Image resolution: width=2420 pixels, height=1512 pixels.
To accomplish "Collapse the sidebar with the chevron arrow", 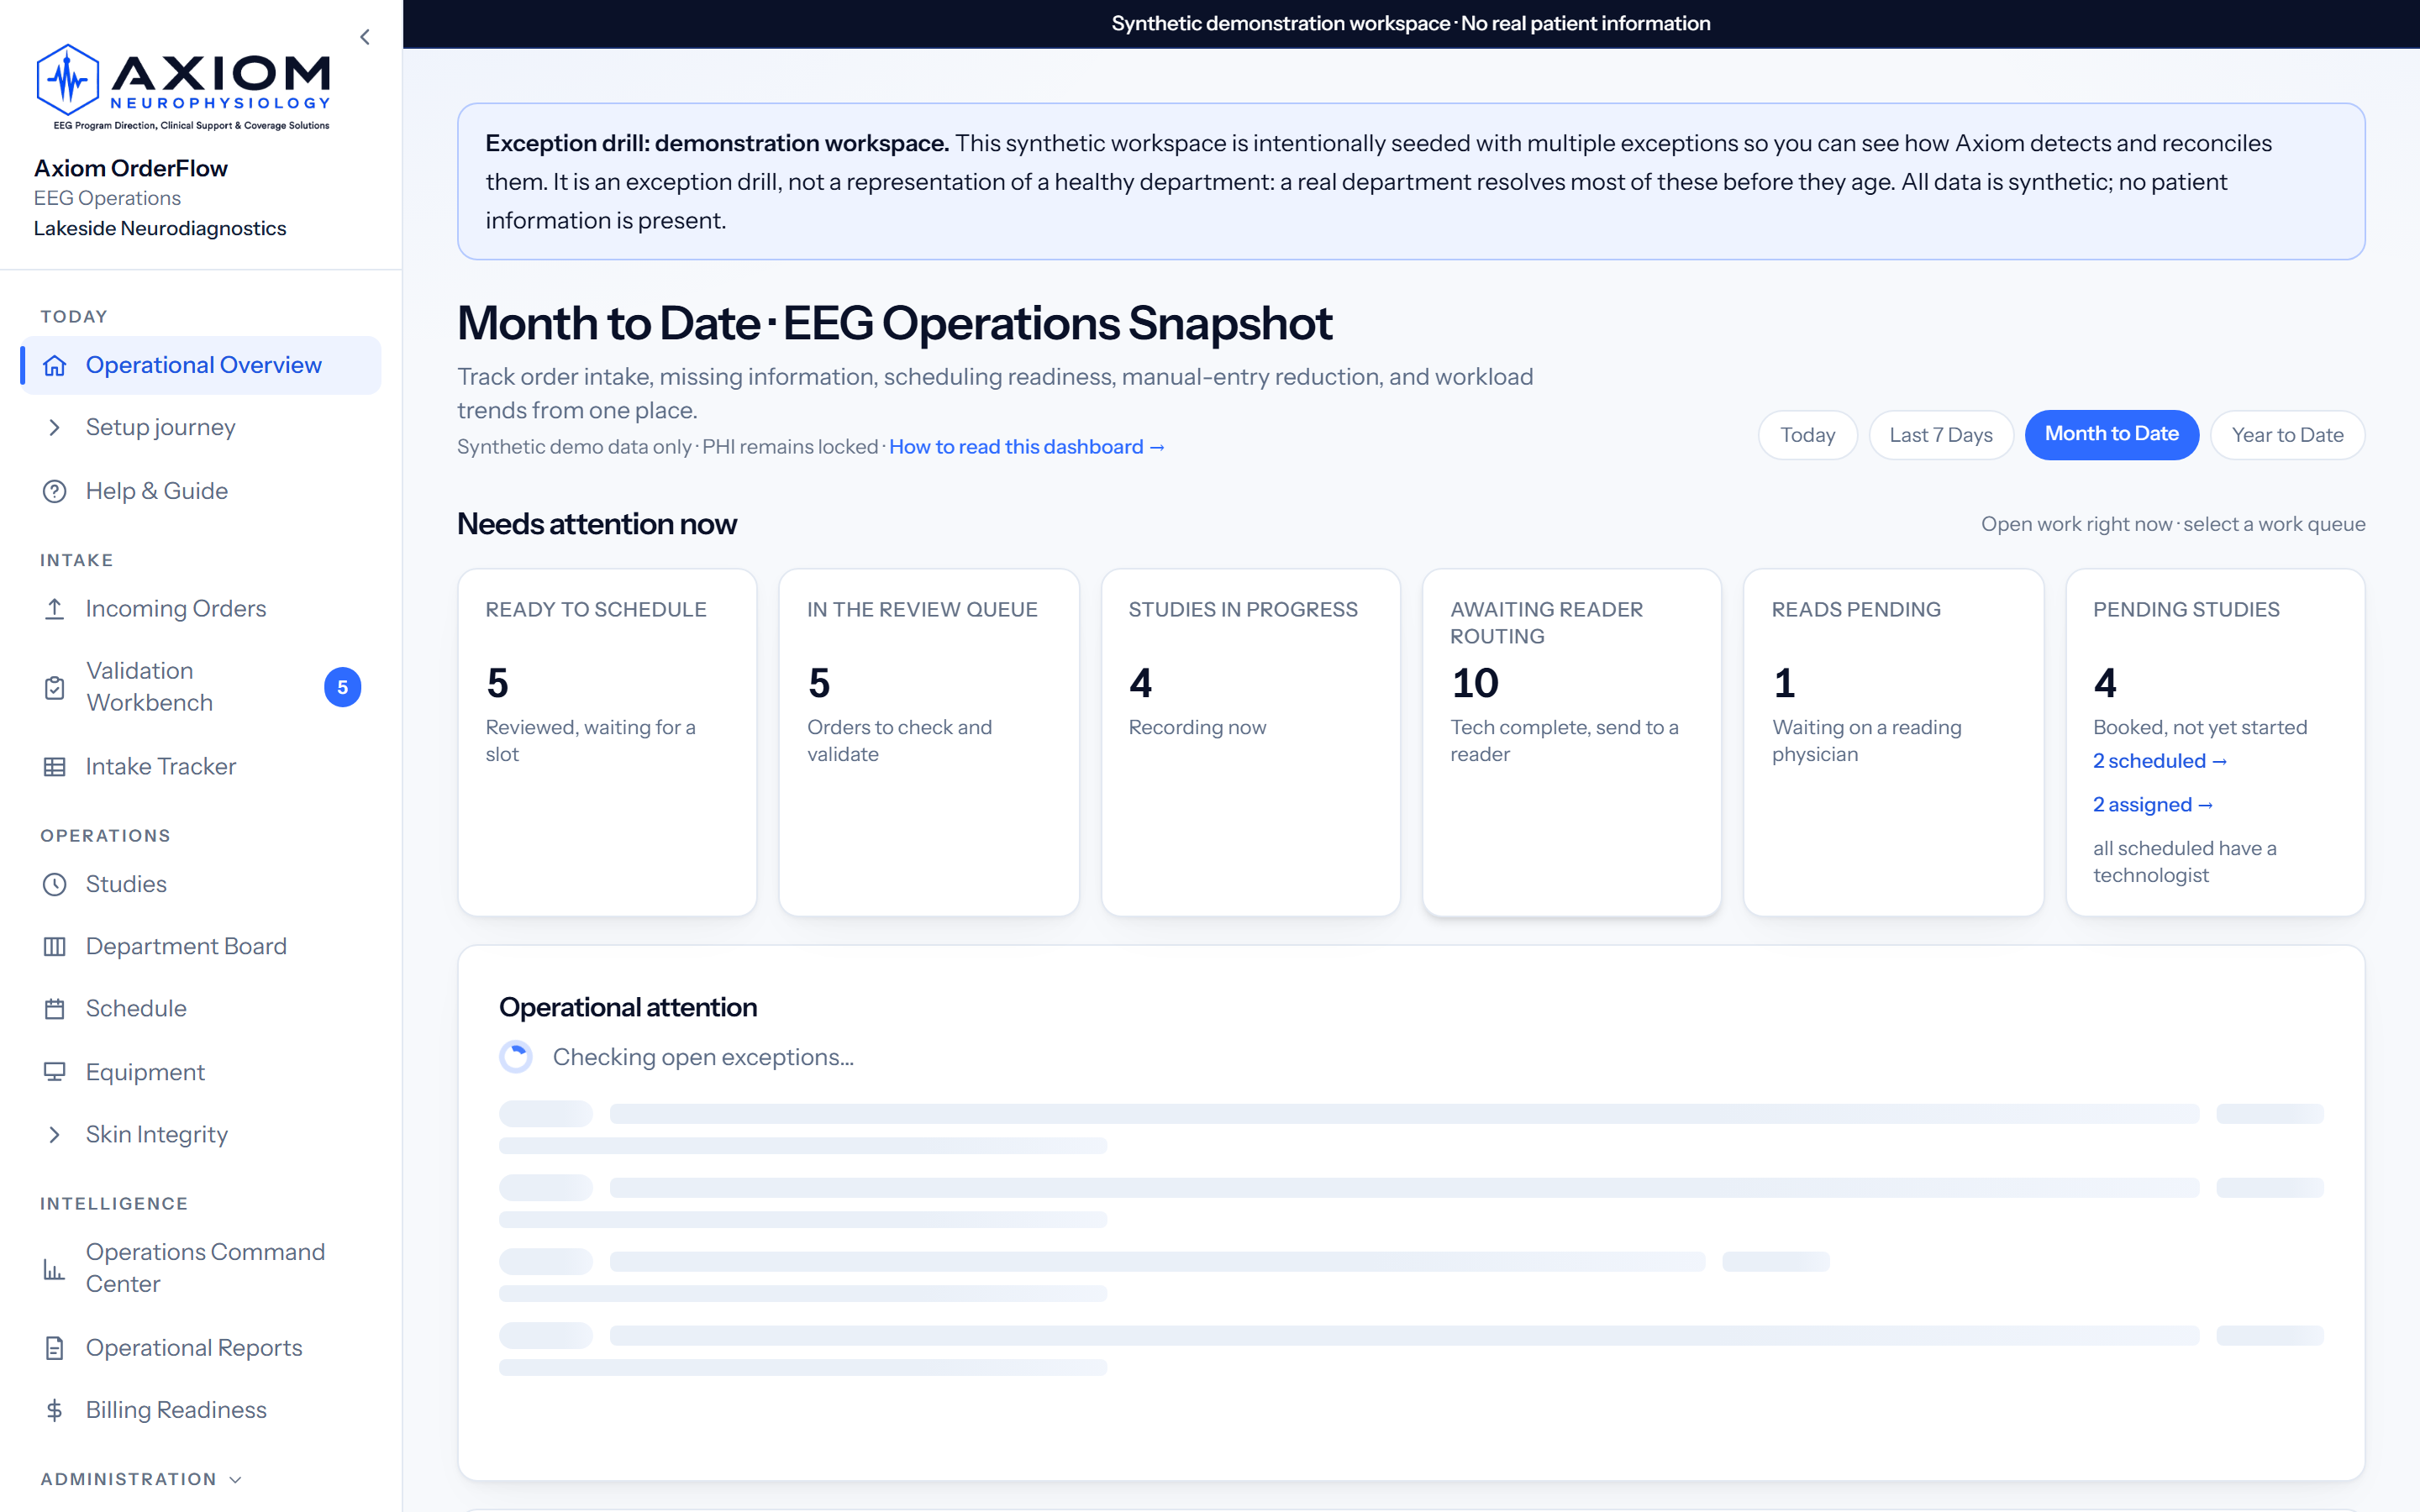I will pyautogui.click(x=365, y=37).
